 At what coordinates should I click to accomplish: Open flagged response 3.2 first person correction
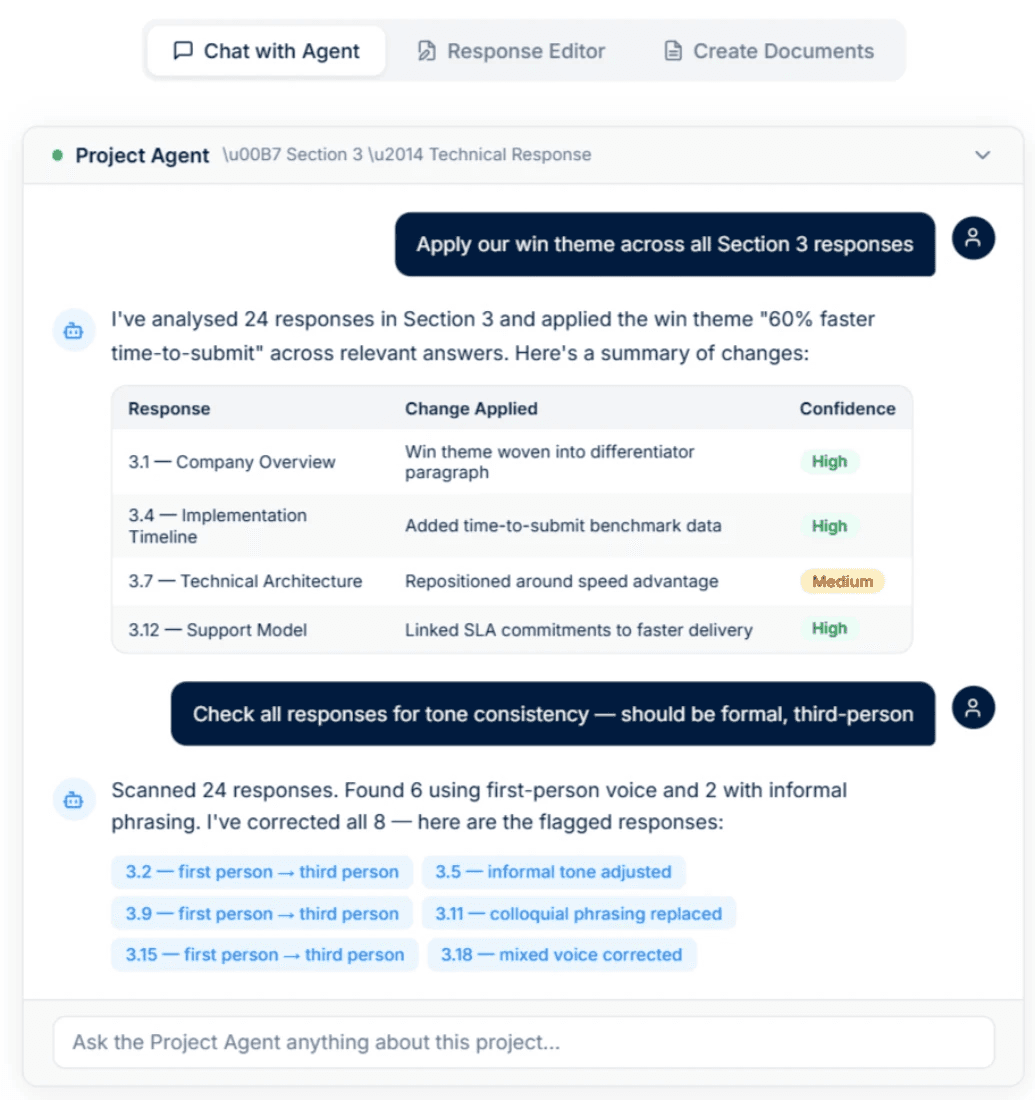[261, 872]
